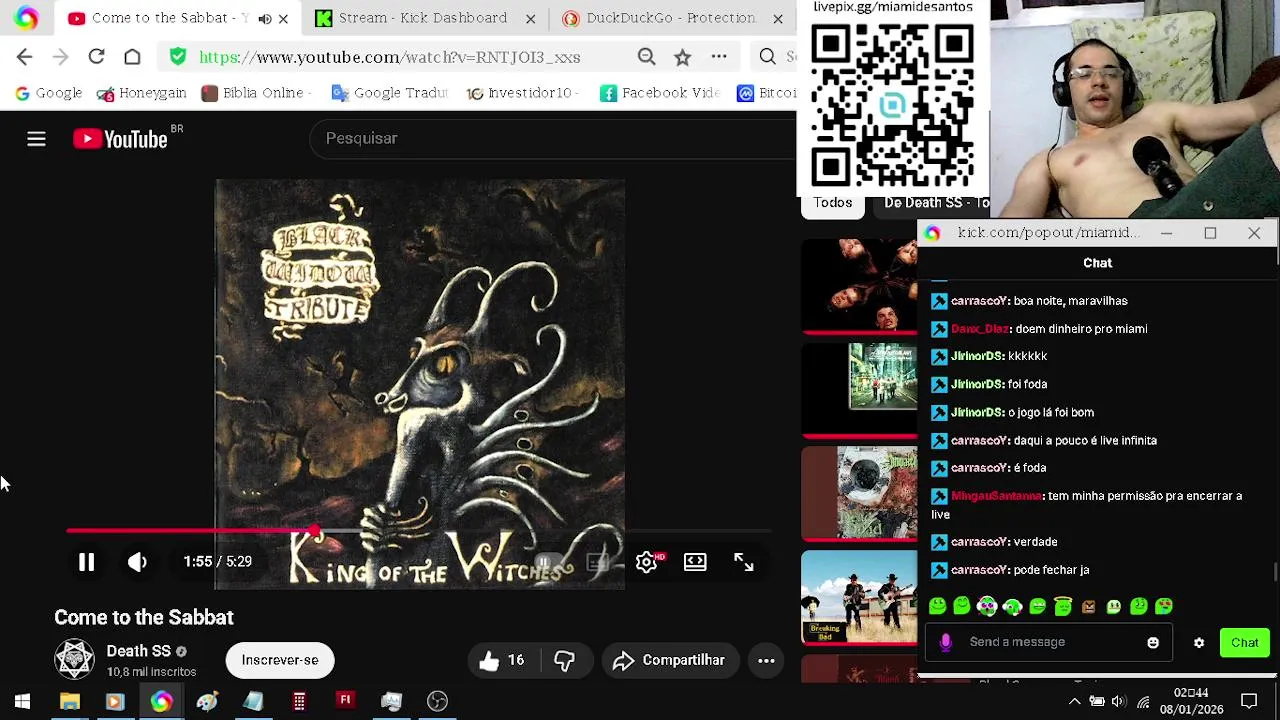Open the Honeygain bookmark
Viewport: 1280px width, 720px height.
142,93
